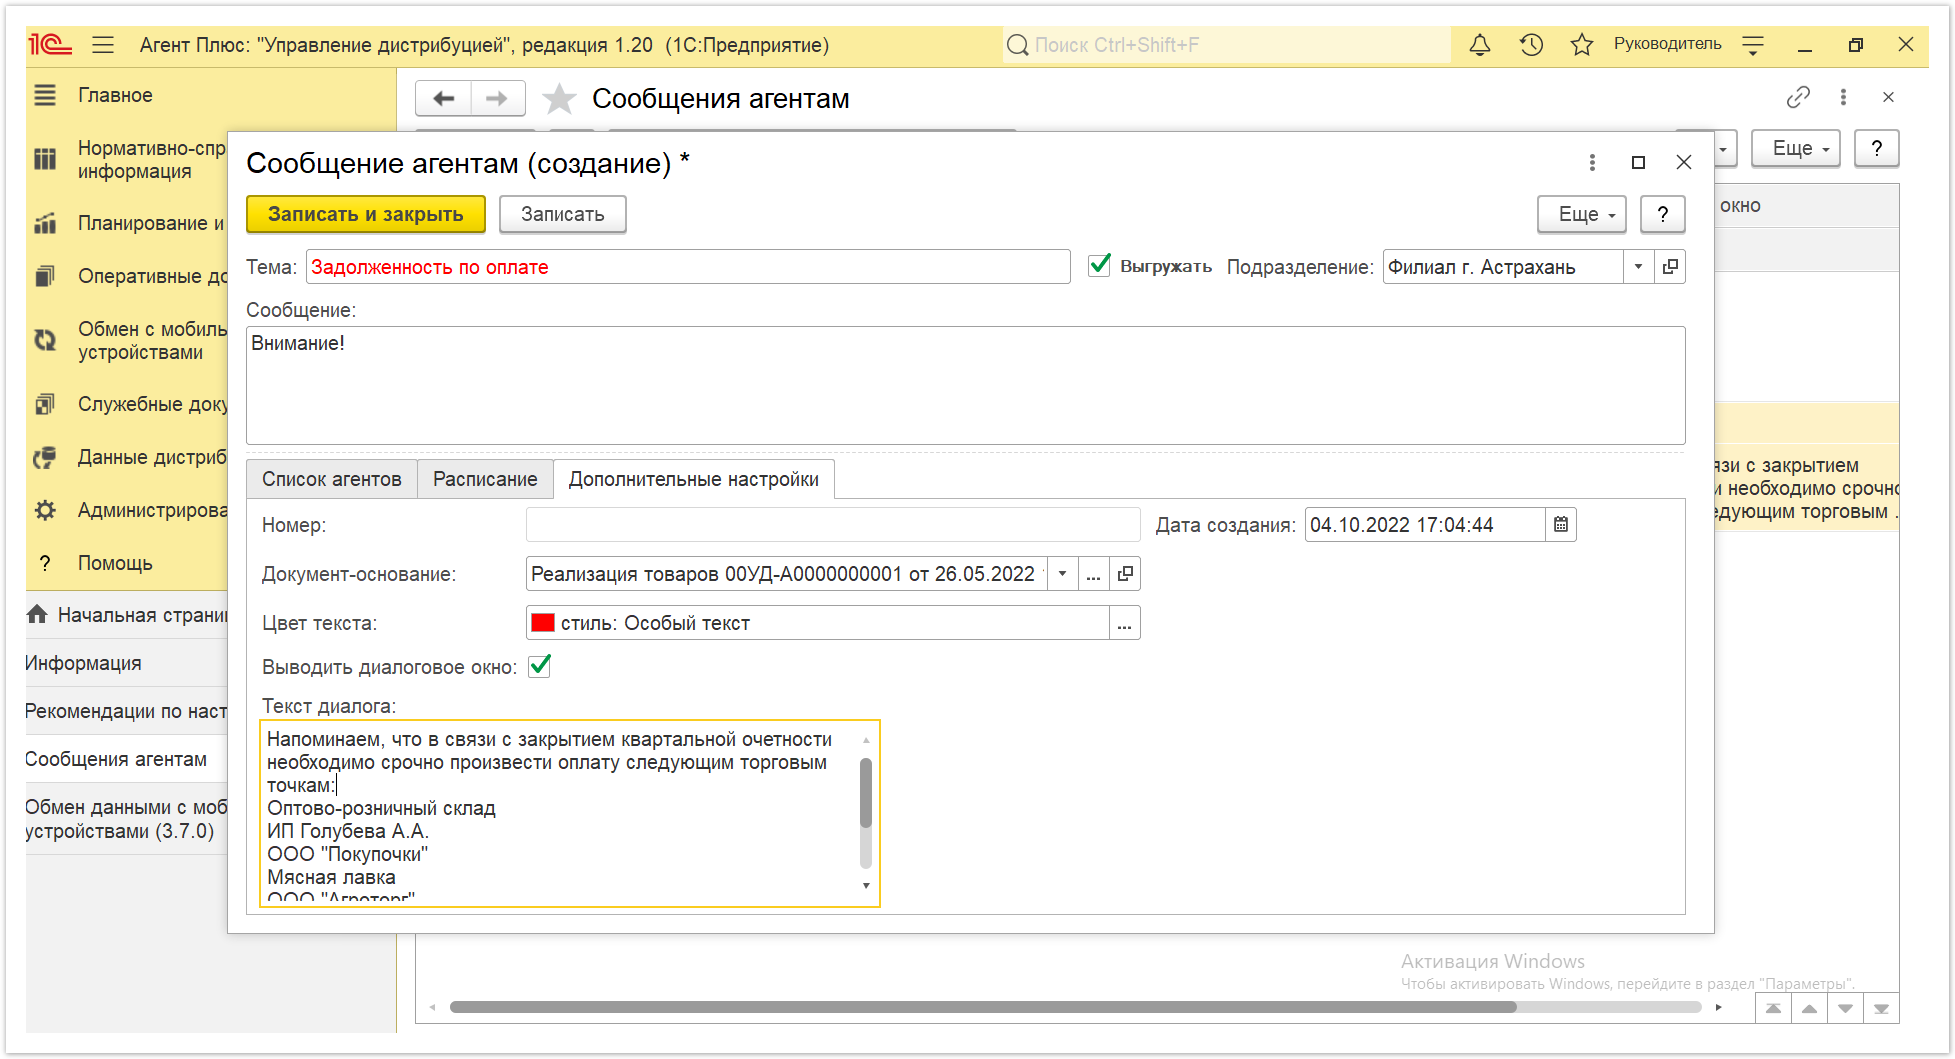Viewport: 1955px width, 1059px height.
Task: Open service settings icon beside Руководитель
Action: 1753,45
